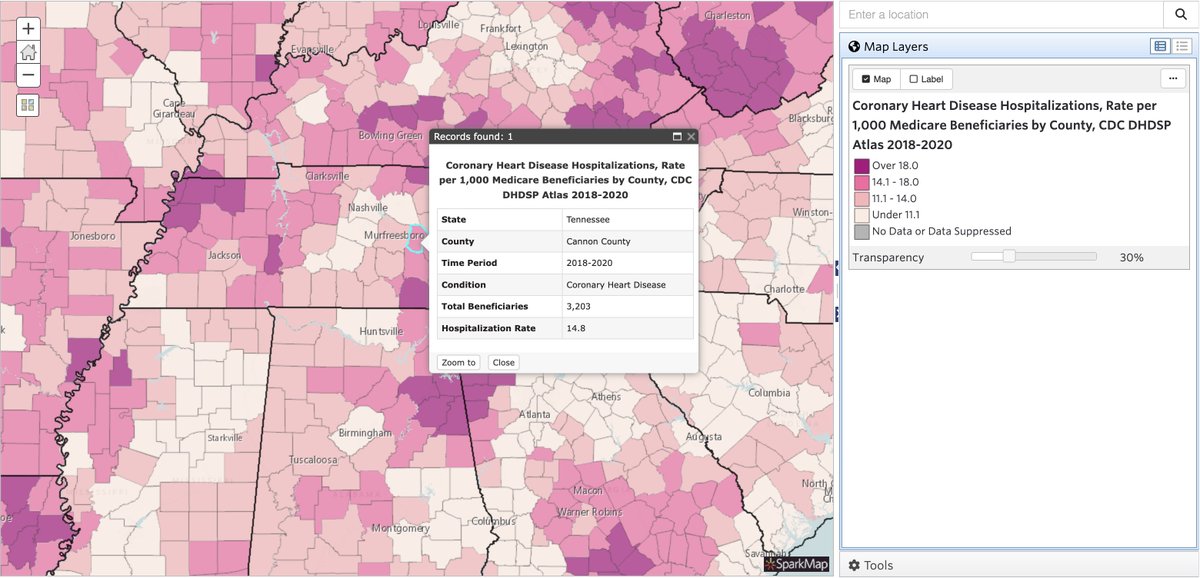Click the 'Time Period' row label
1200x578 pixels.
coord(469,263)
